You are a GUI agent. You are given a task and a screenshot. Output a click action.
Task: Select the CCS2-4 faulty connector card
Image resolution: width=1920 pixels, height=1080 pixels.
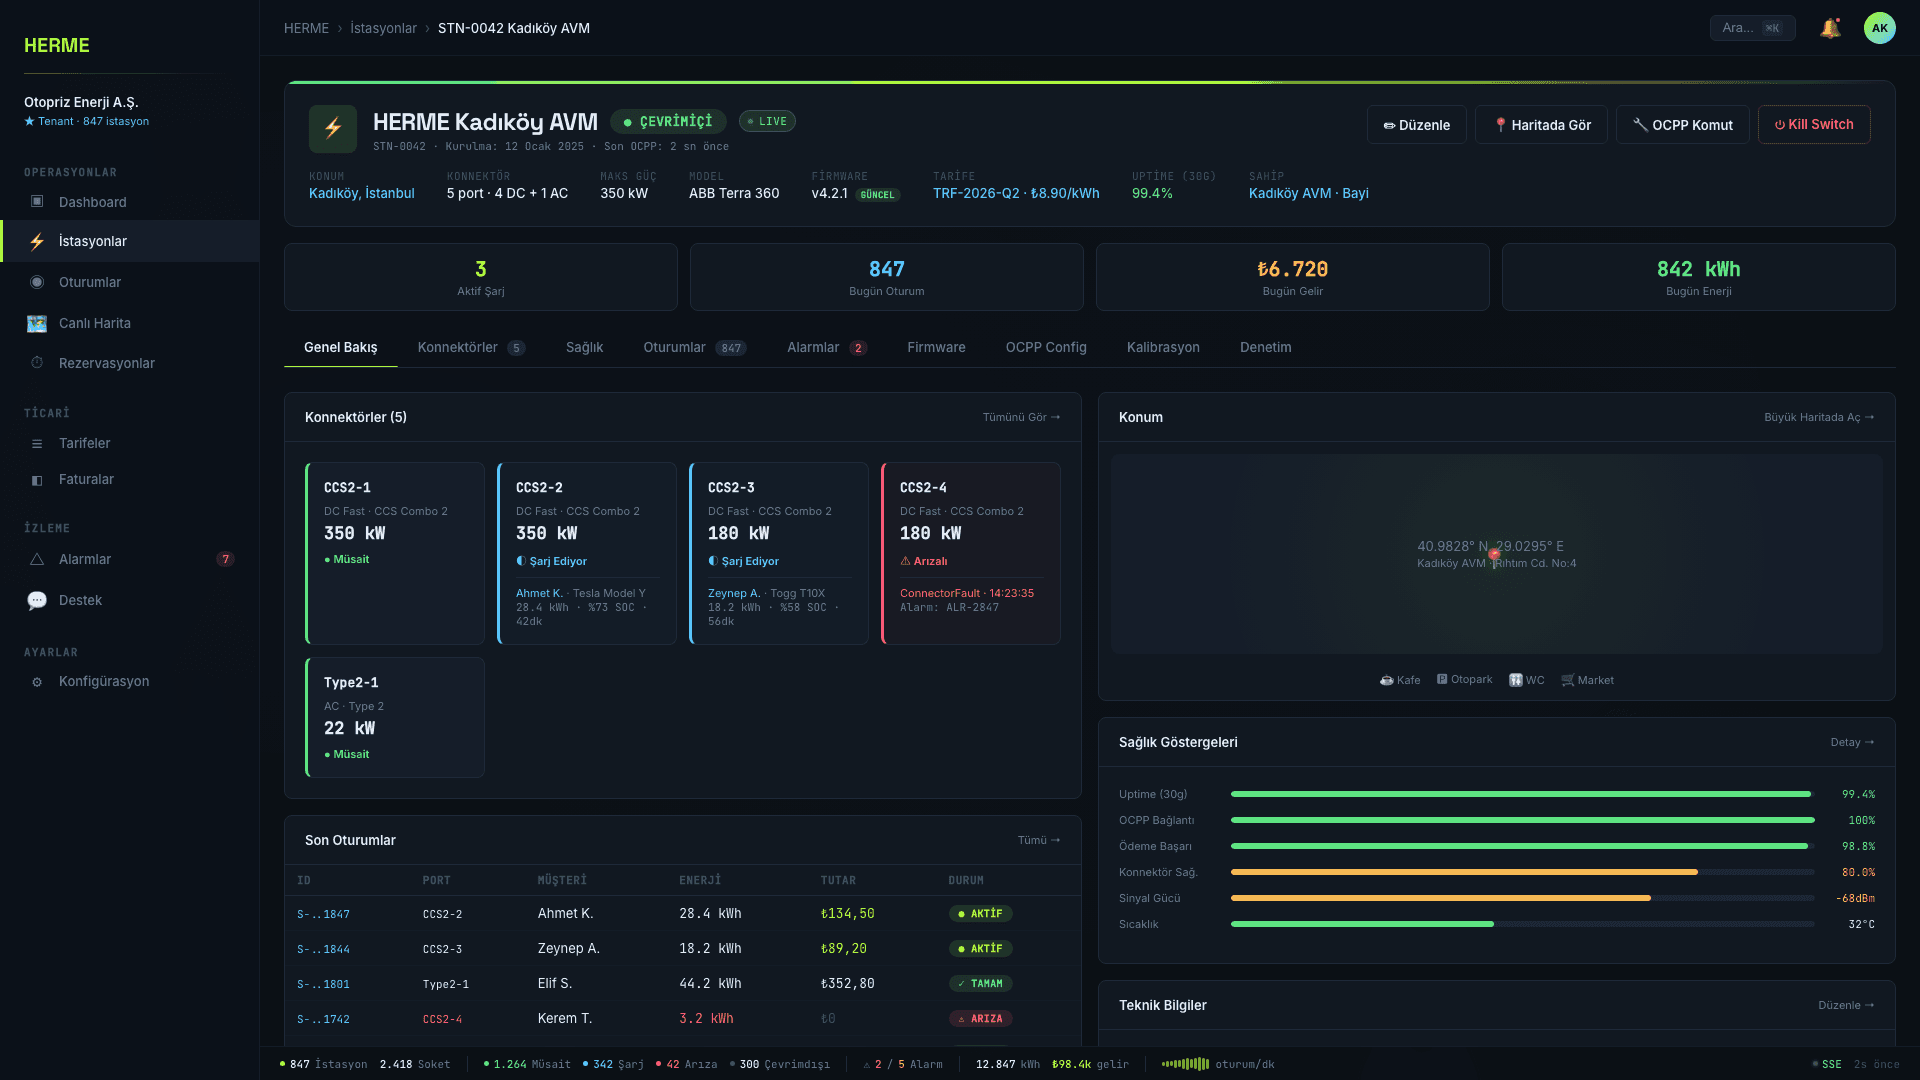click(971, 553)
